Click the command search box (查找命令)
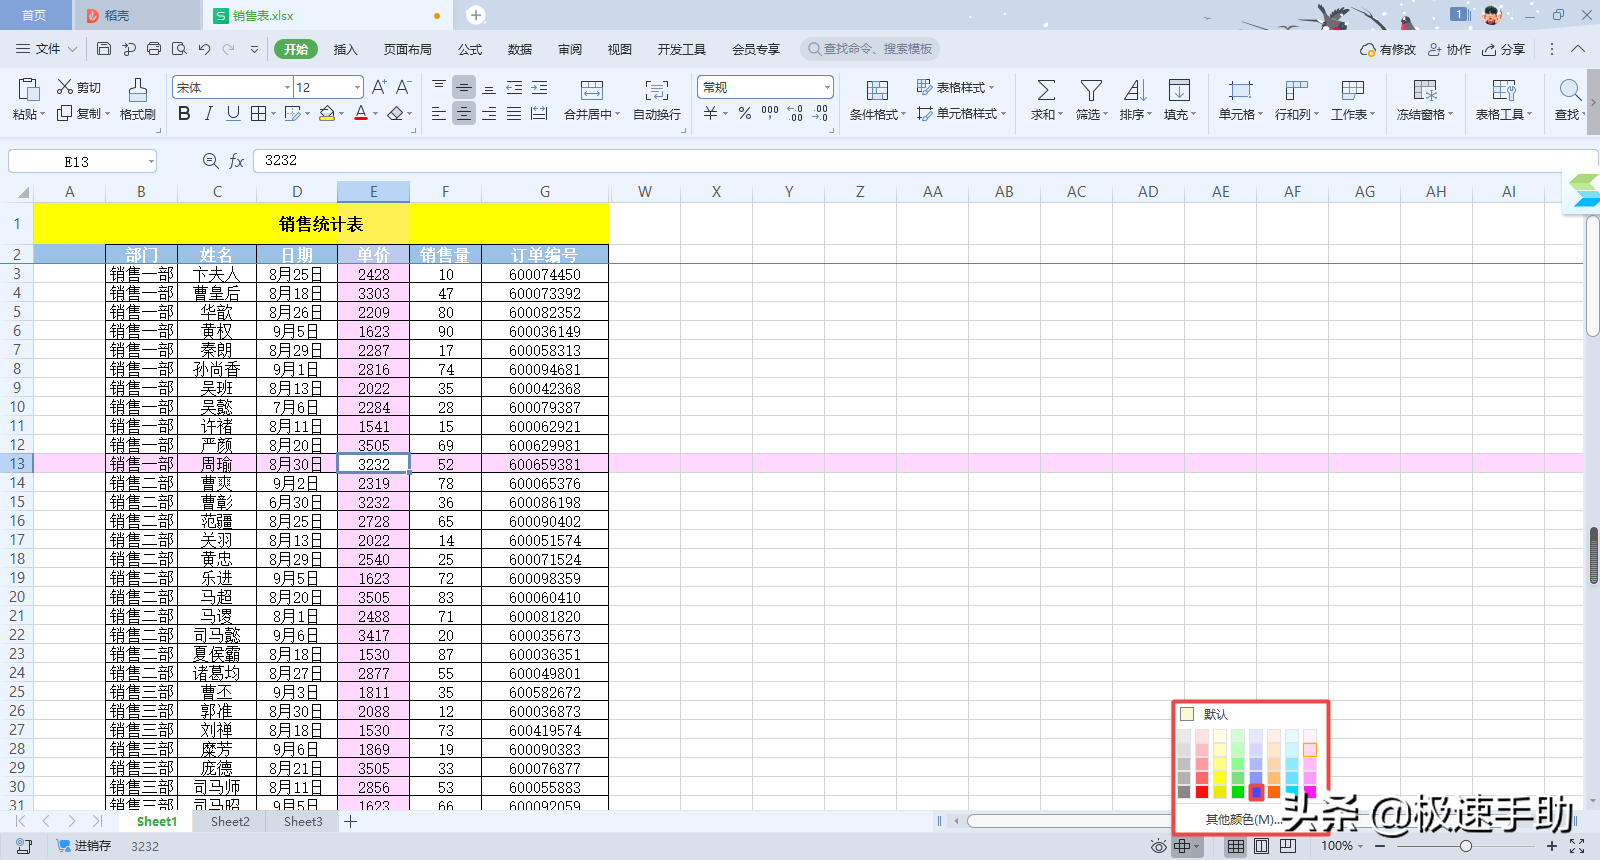Image resolution: width=1600 pixels, height=860 pixels. (870, 49)
